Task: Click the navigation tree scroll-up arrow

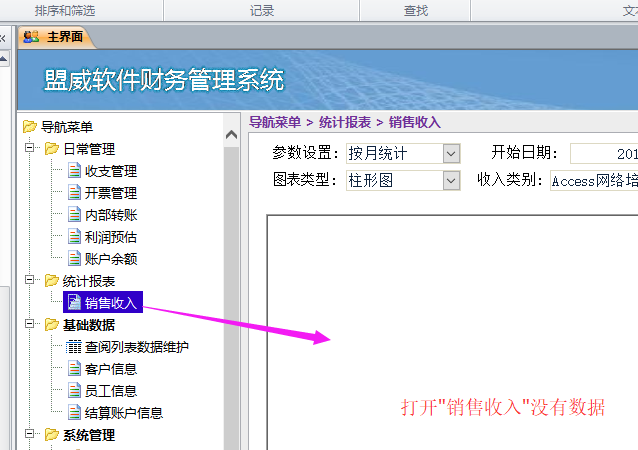Action: pos(232,134)
